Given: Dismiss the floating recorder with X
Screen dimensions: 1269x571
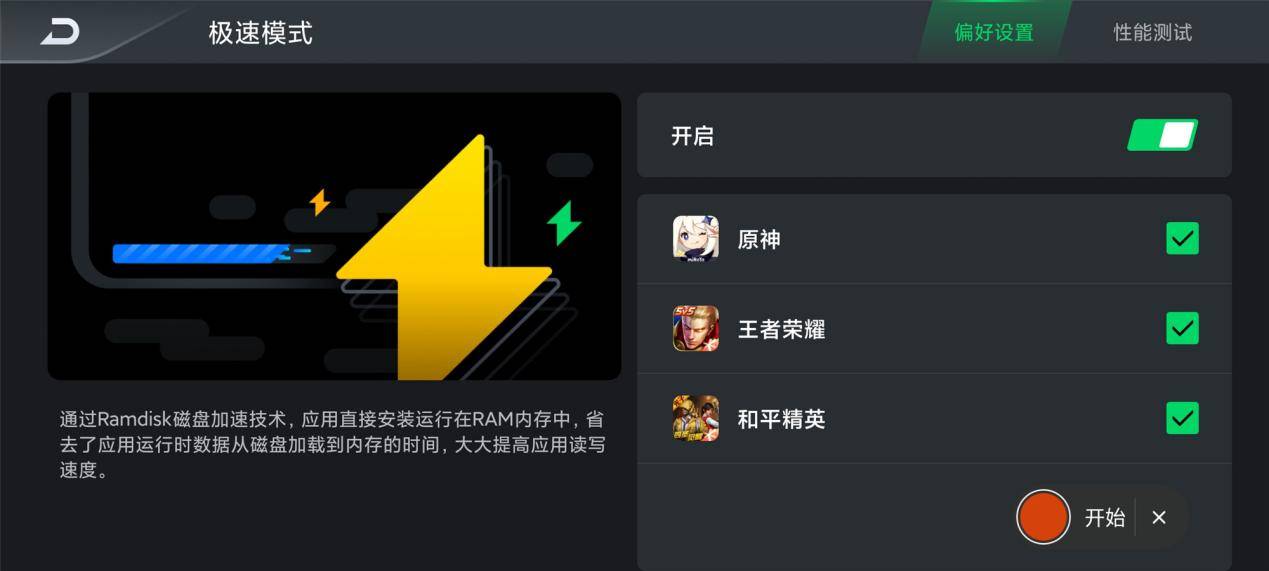Looking at the screenshot, I should tap(1159, 517).
